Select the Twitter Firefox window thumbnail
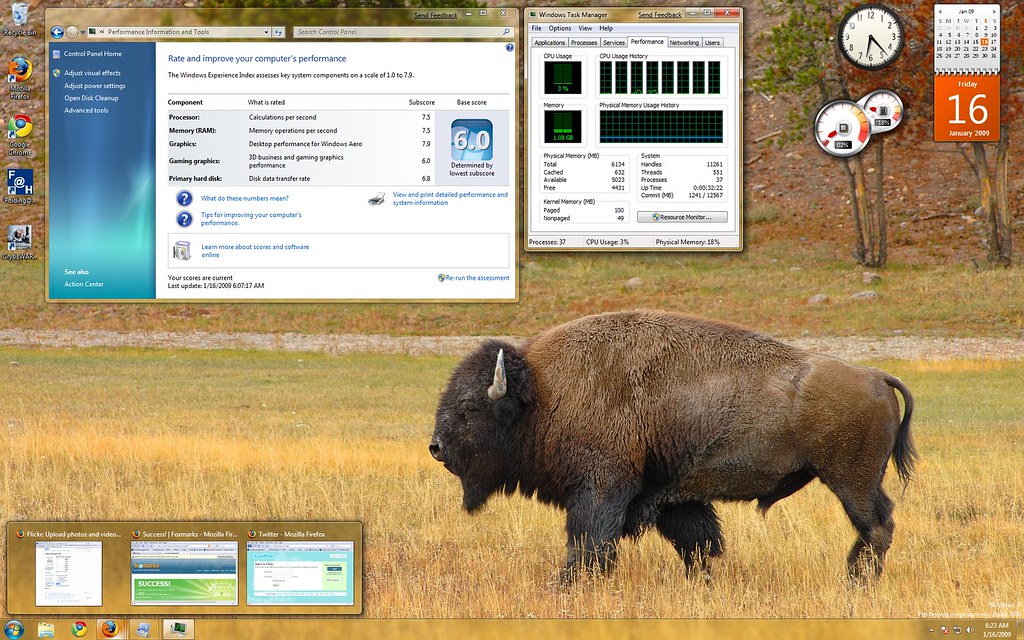Viewport: 1024px width, 640px height. point(300,568)
